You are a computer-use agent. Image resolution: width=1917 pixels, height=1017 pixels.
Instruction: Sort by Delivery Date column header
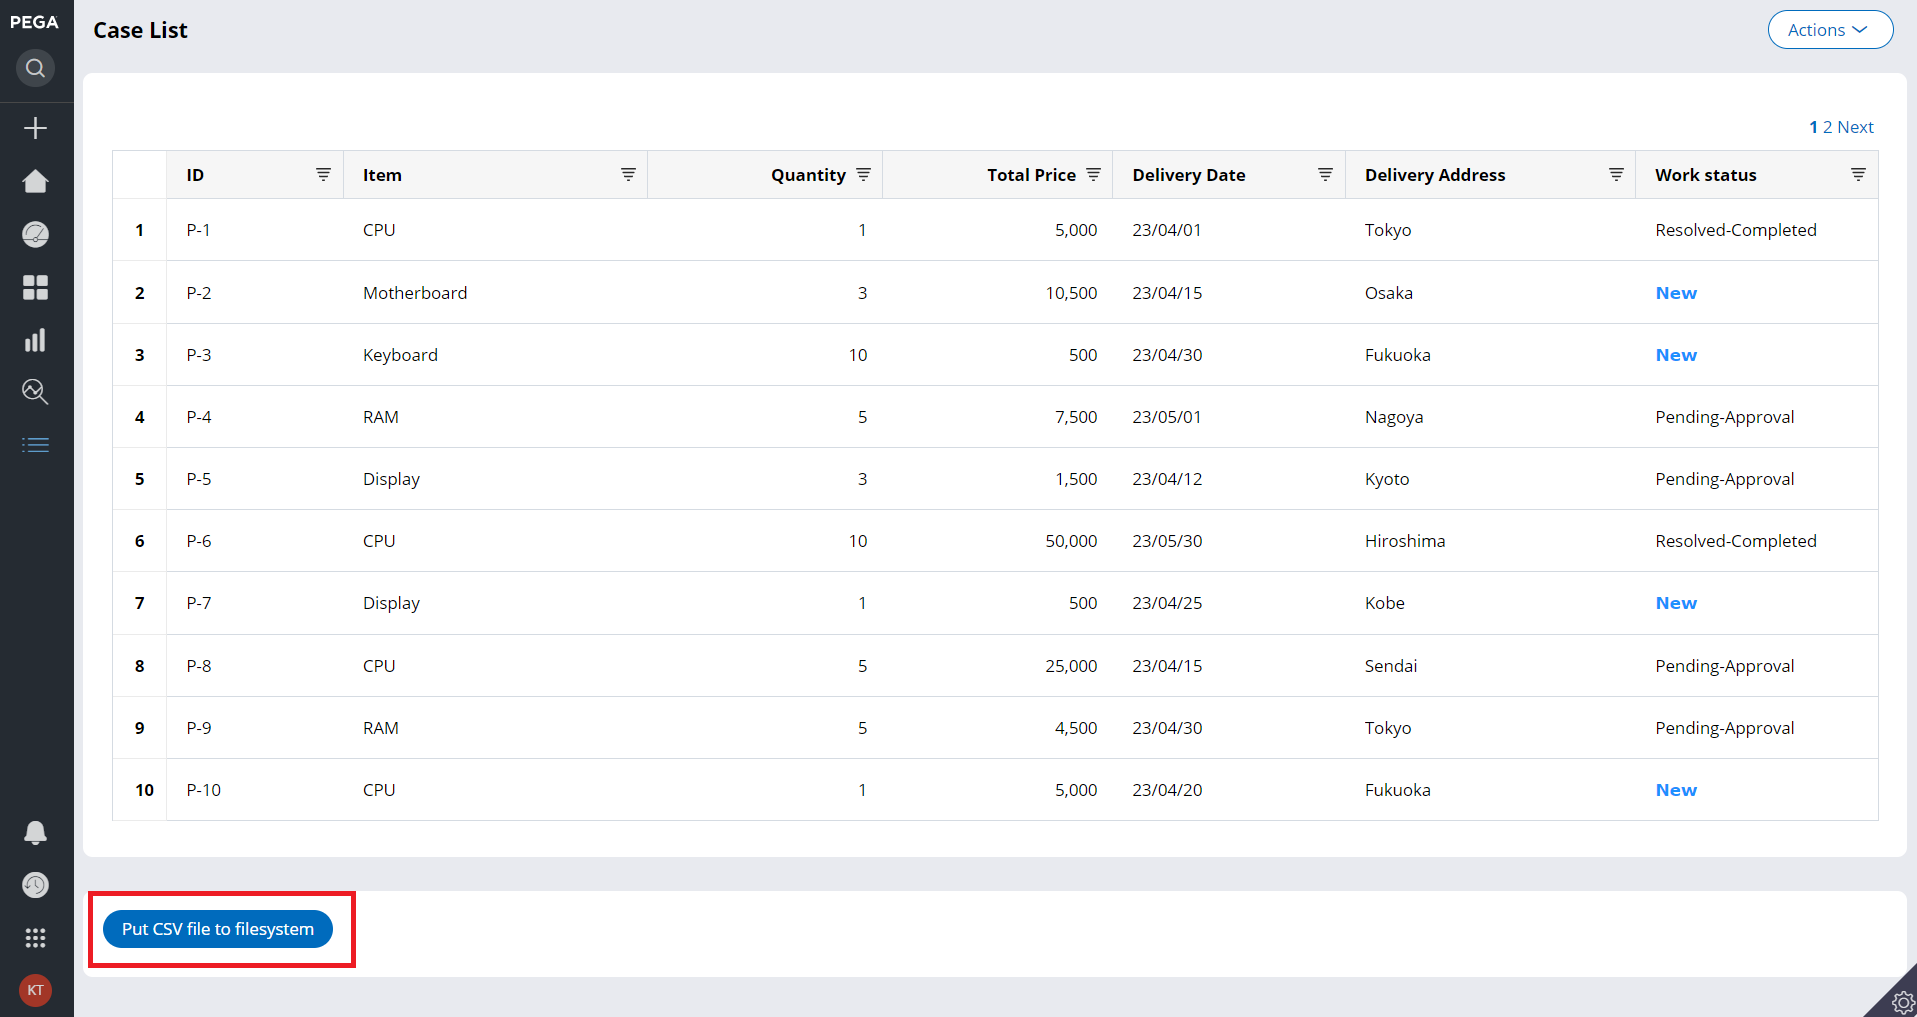click(x=1189, y=175)
